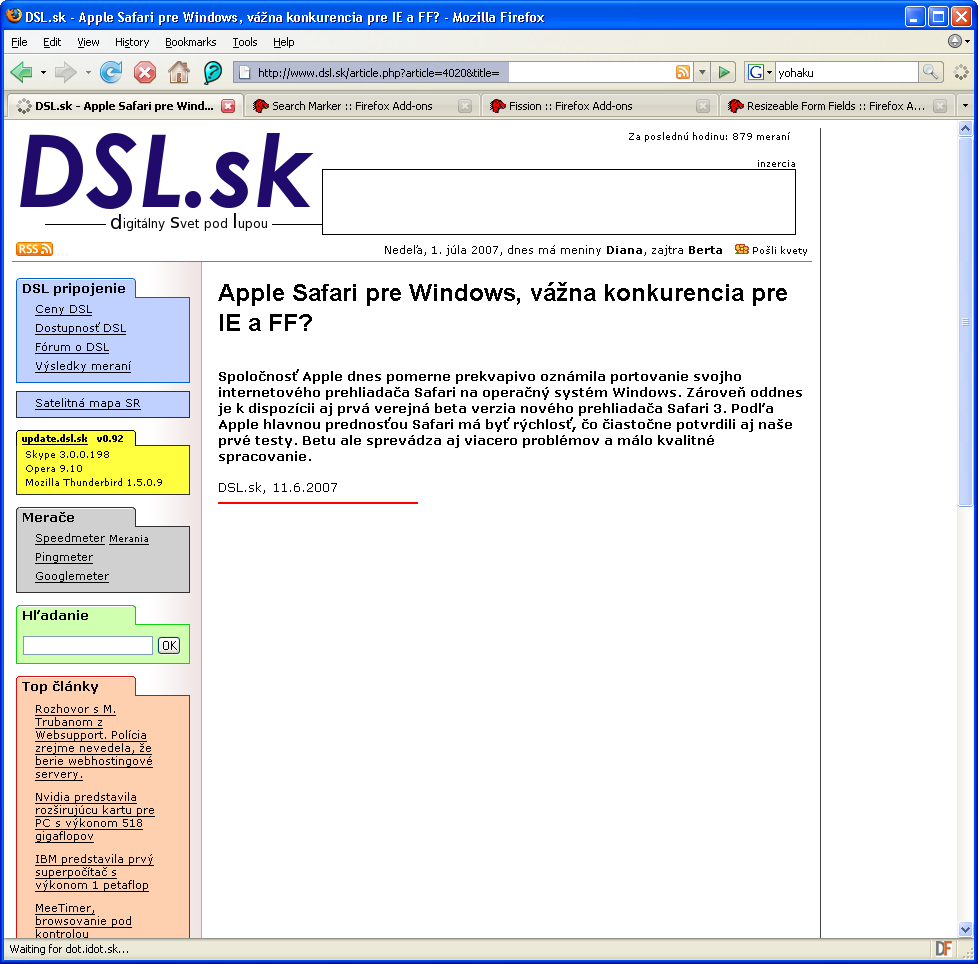Switch to the Search Marker add-ons tab

(x=362, y=106)
